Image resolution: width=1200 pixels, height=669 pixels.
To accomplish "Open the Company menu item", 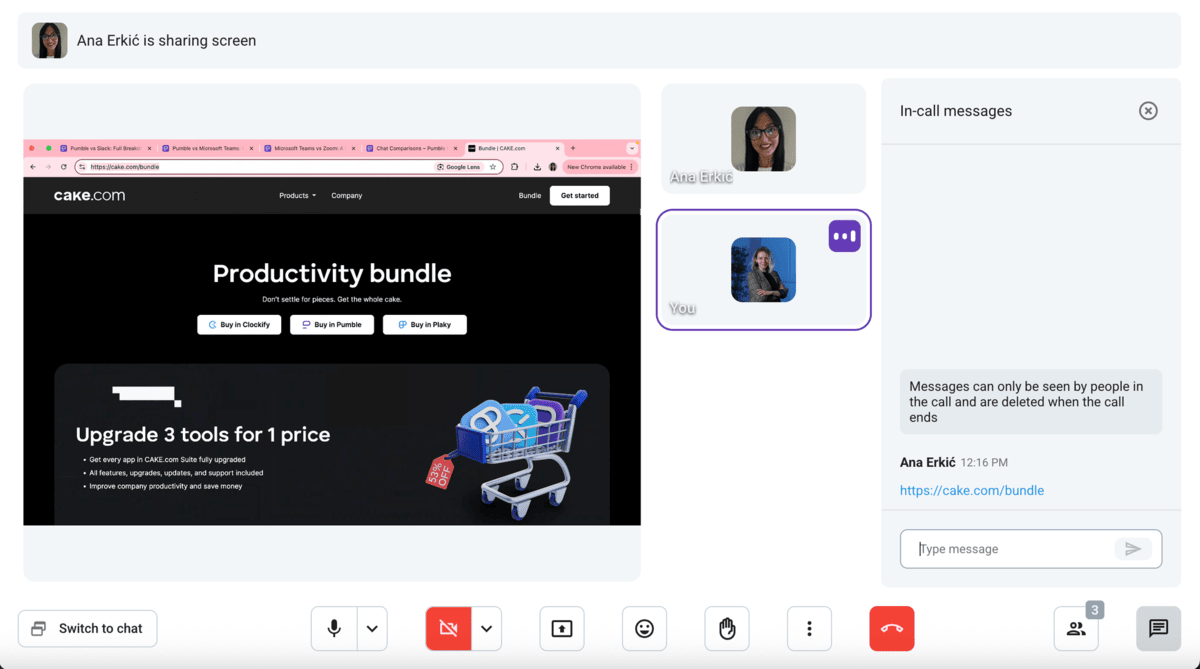I will [x=347, y=196].
